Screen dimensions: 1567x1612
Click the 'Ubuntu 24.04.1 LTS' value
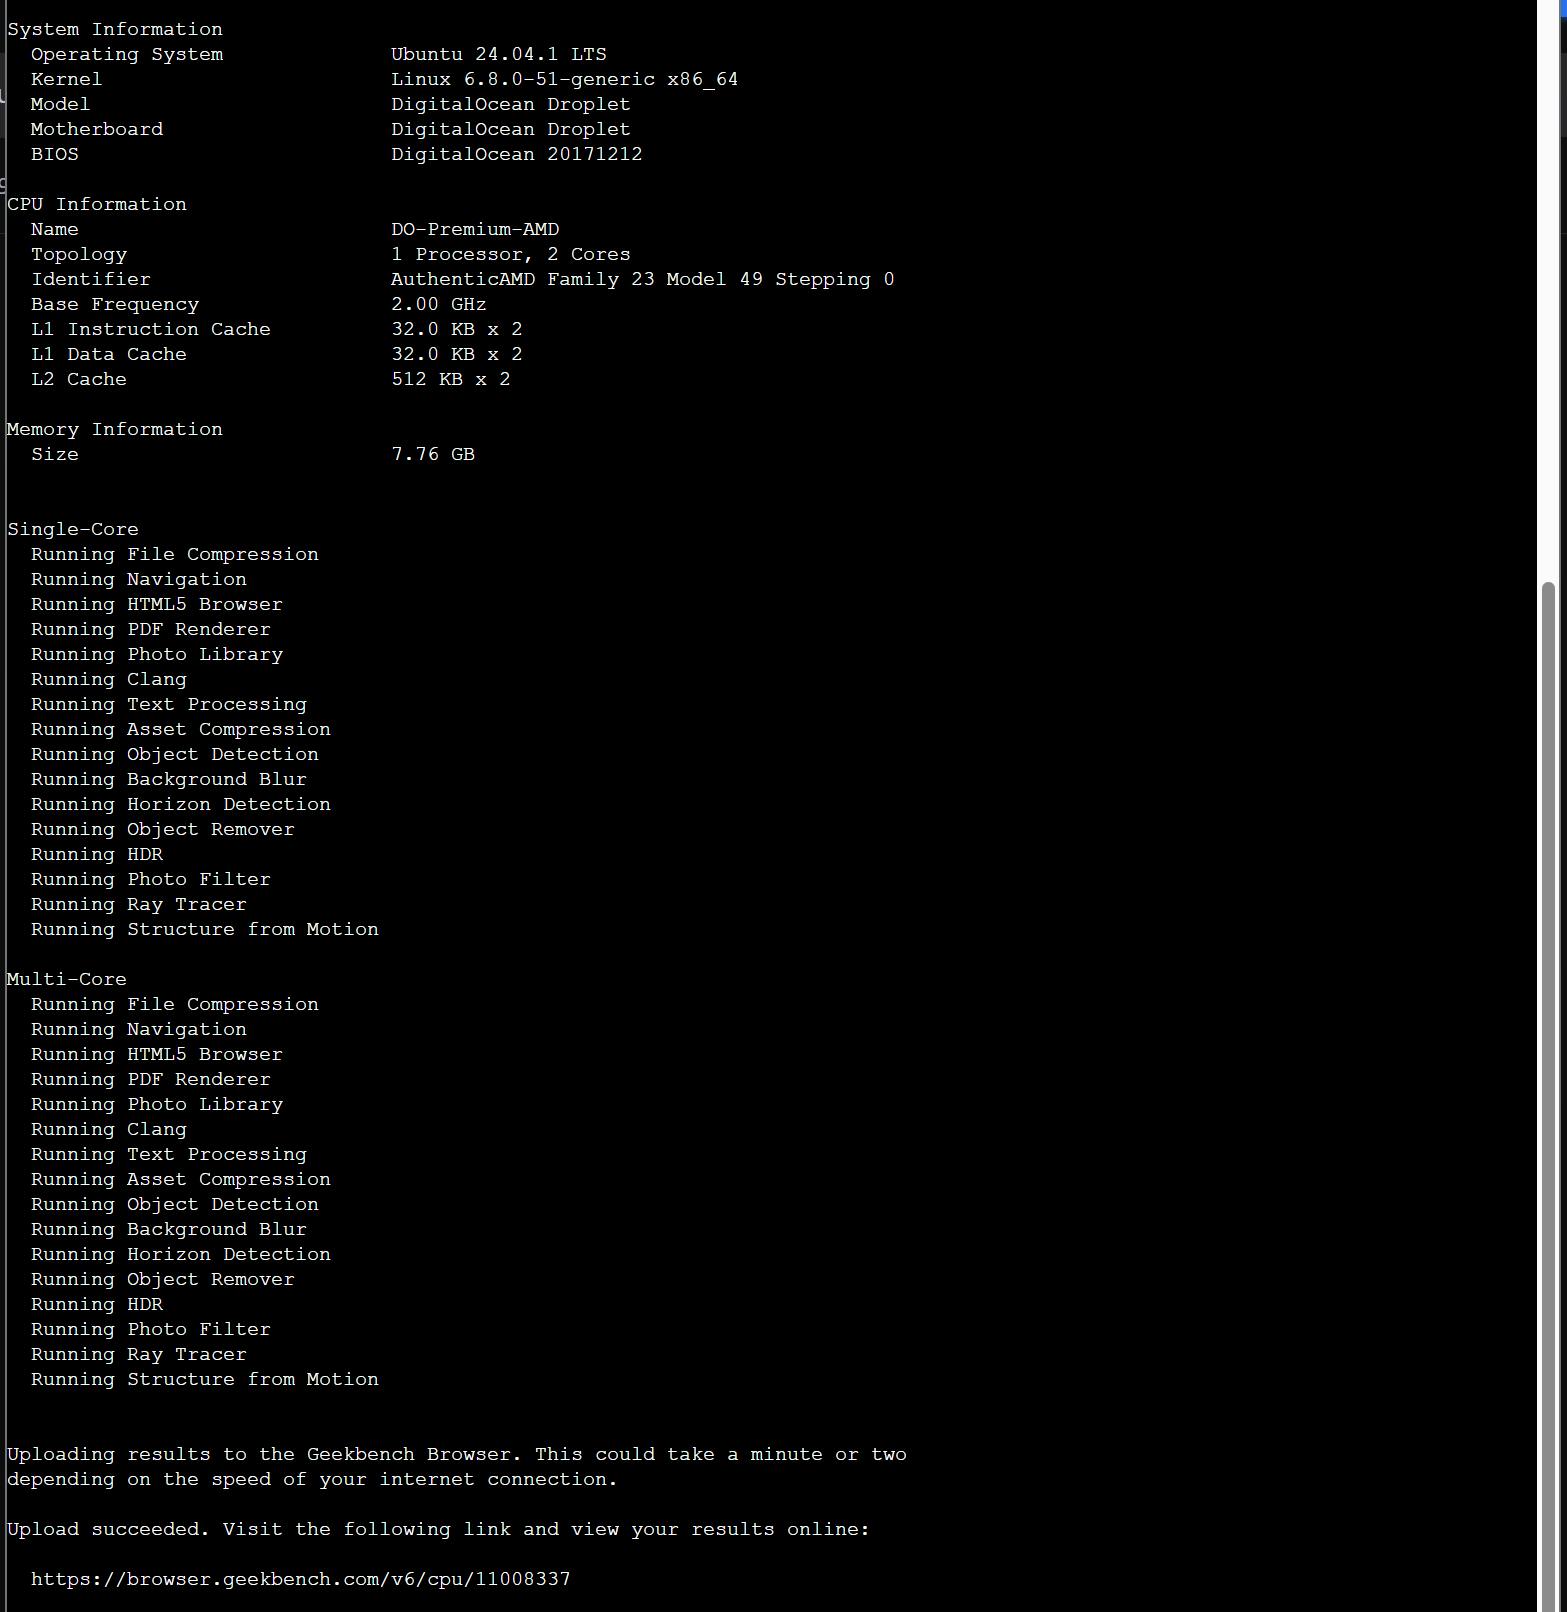[498, 54]
